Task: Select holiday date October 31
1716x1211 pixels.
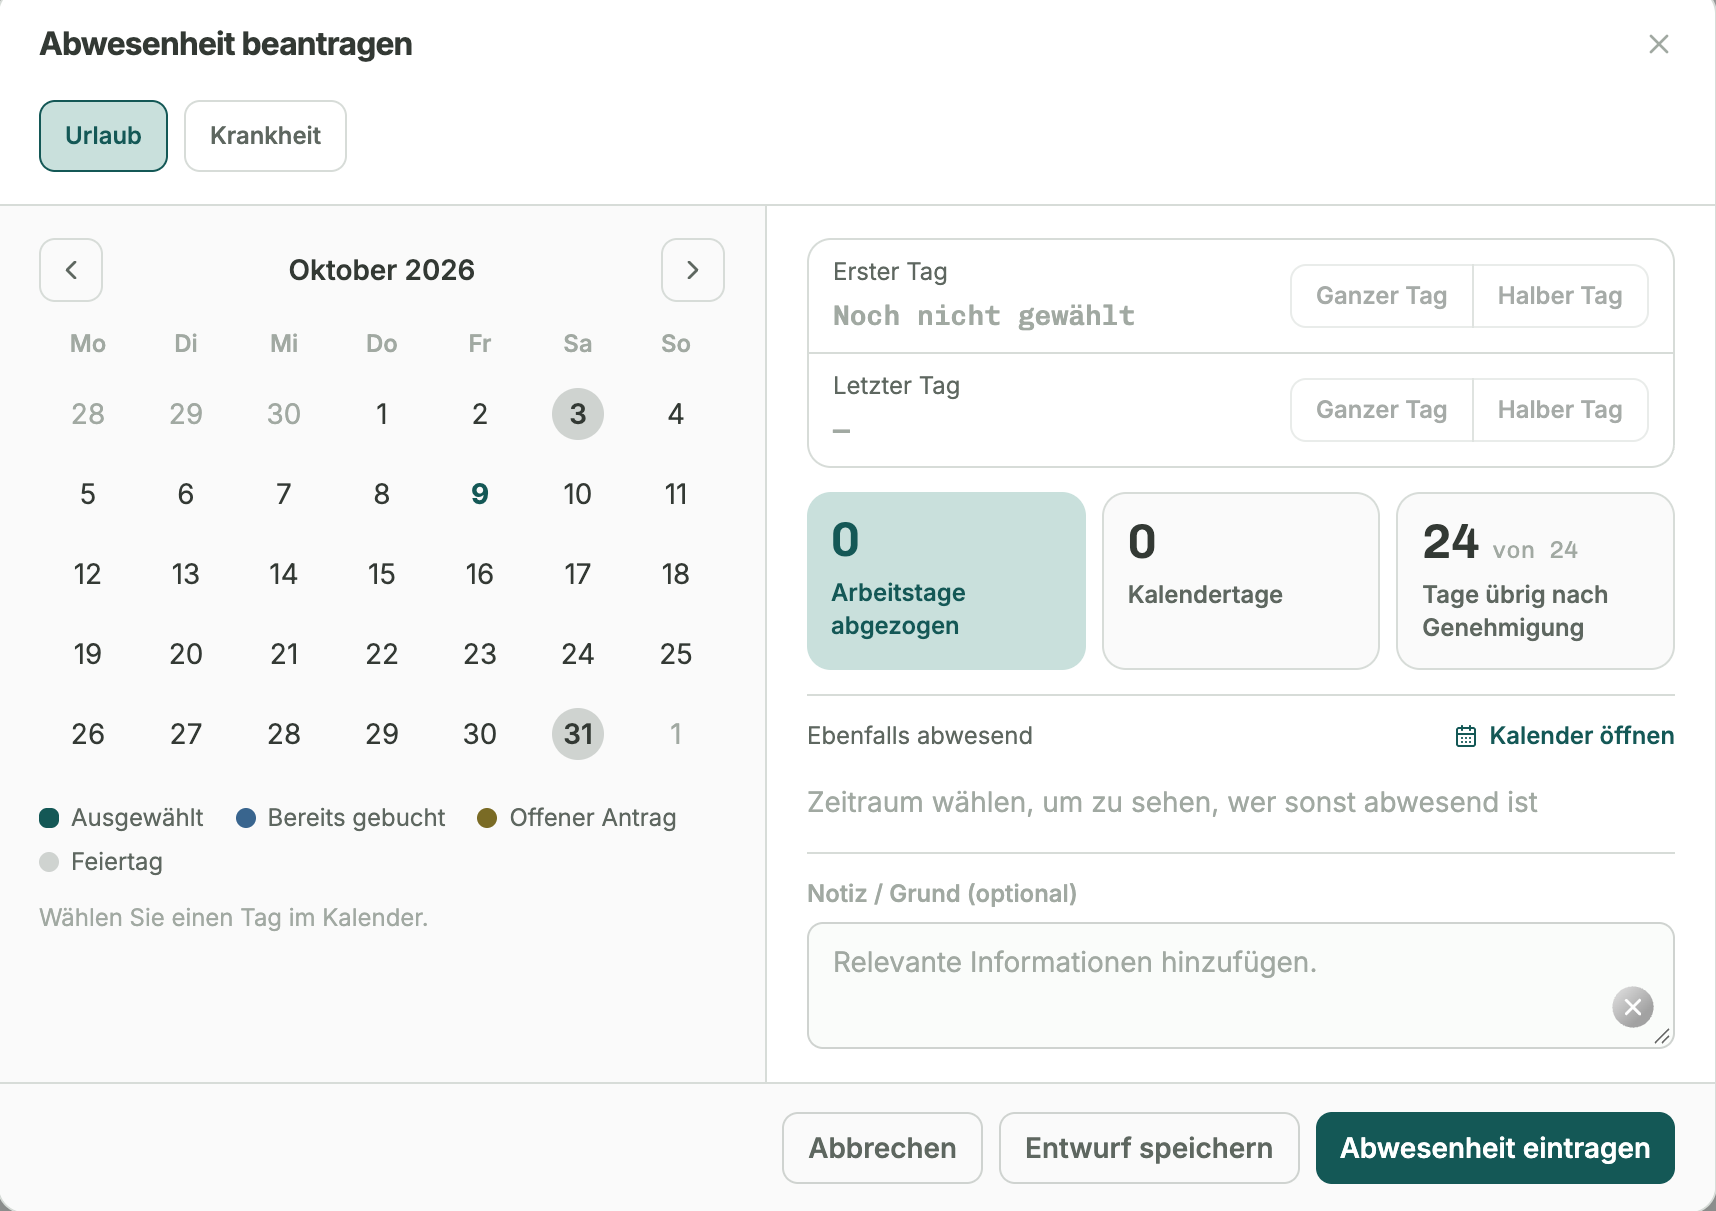Action: tap(578, 734)
